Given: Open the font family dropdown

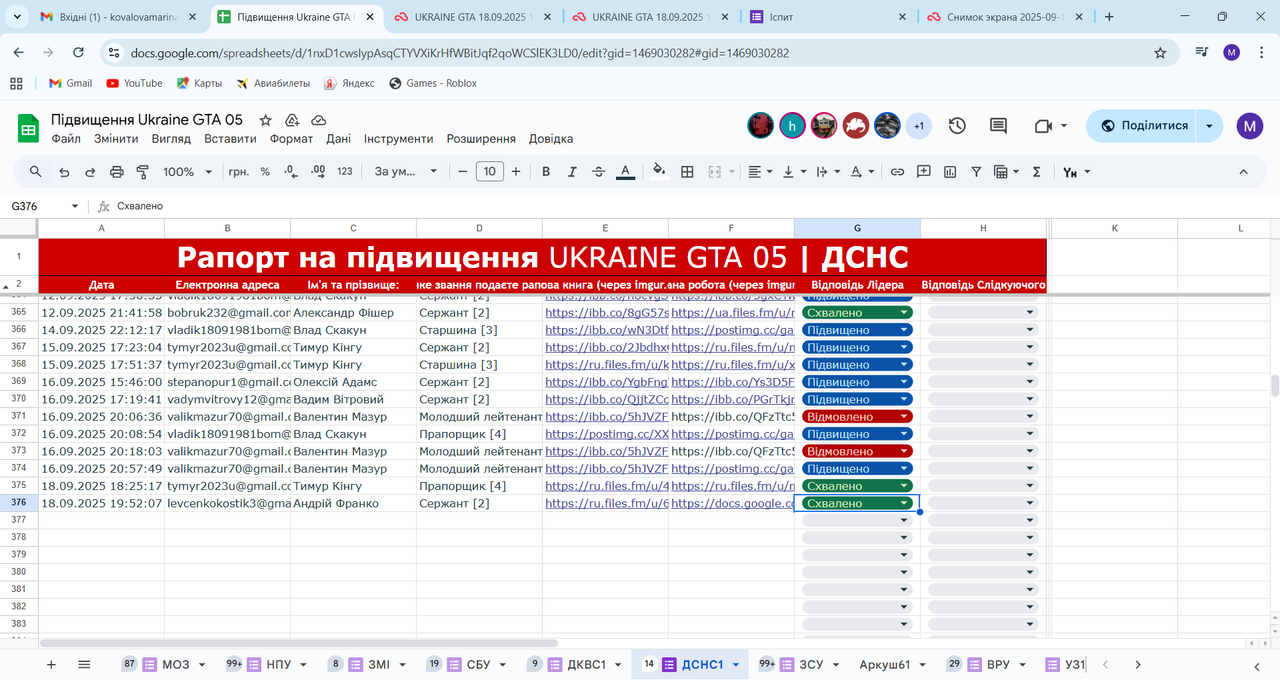Looking at the screenshot, I should (x=405, y=172).
